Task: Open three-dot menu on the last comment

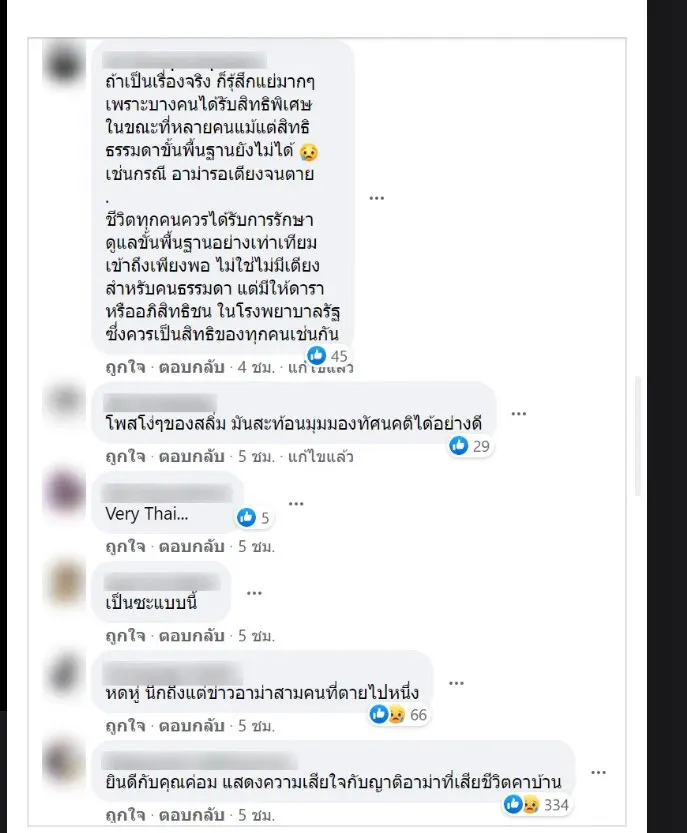Action: tap(598, 772)
